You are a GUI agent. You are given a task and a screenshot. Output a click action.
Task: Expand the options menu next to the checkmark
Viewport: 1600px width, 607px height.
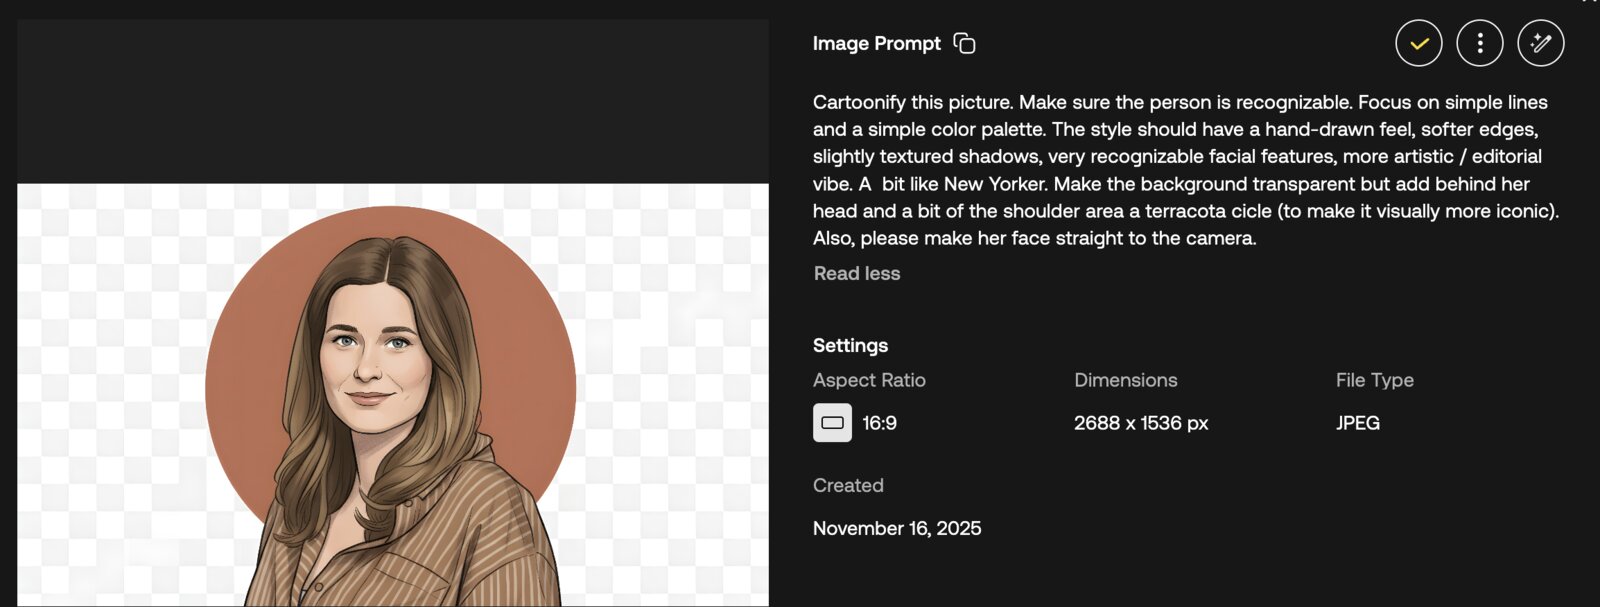click(1479, 43)
